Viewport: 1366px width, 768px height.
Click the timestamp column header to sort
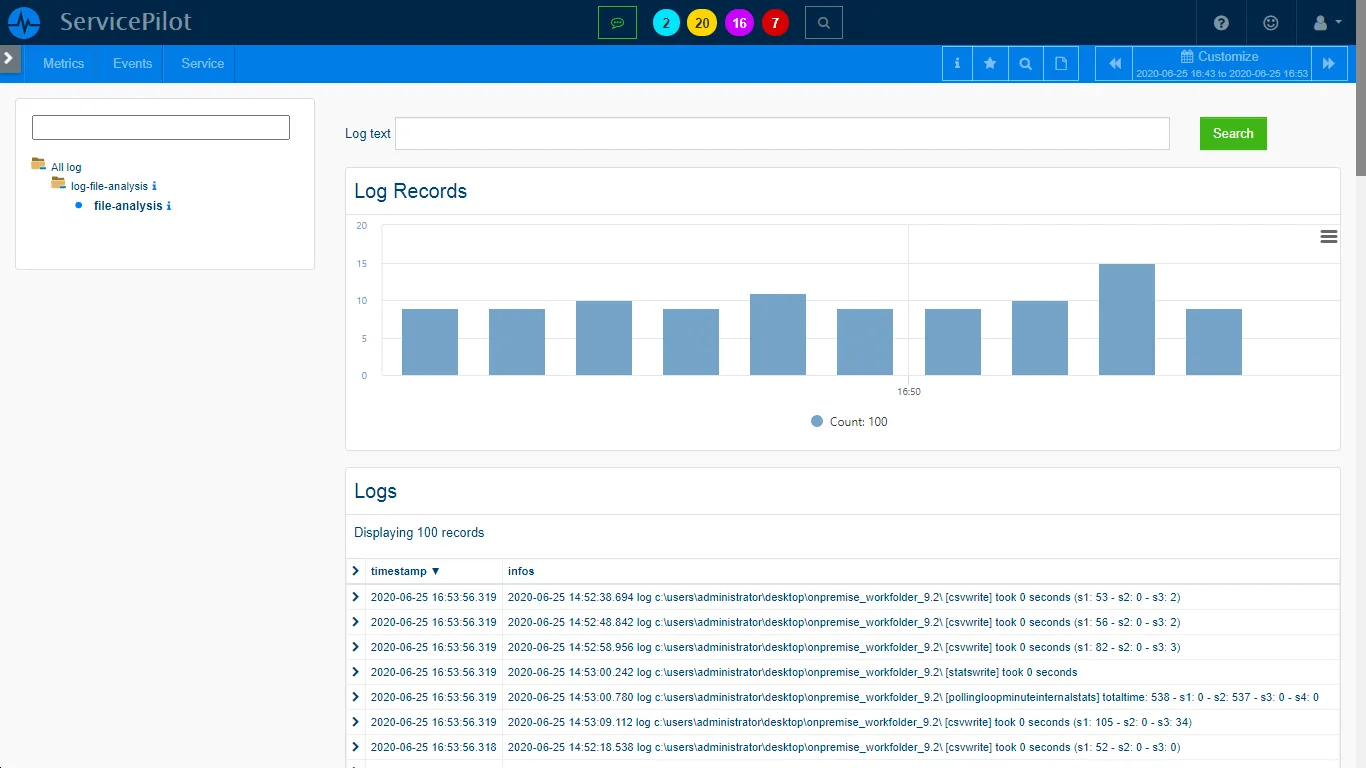click(x=398, y=570)
